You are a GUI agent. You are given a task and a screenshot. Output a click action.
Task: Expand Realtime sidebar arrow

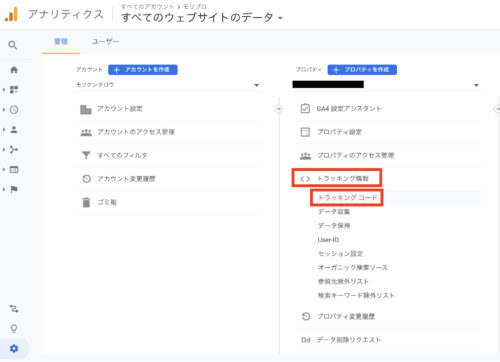[x=4, y=110]
